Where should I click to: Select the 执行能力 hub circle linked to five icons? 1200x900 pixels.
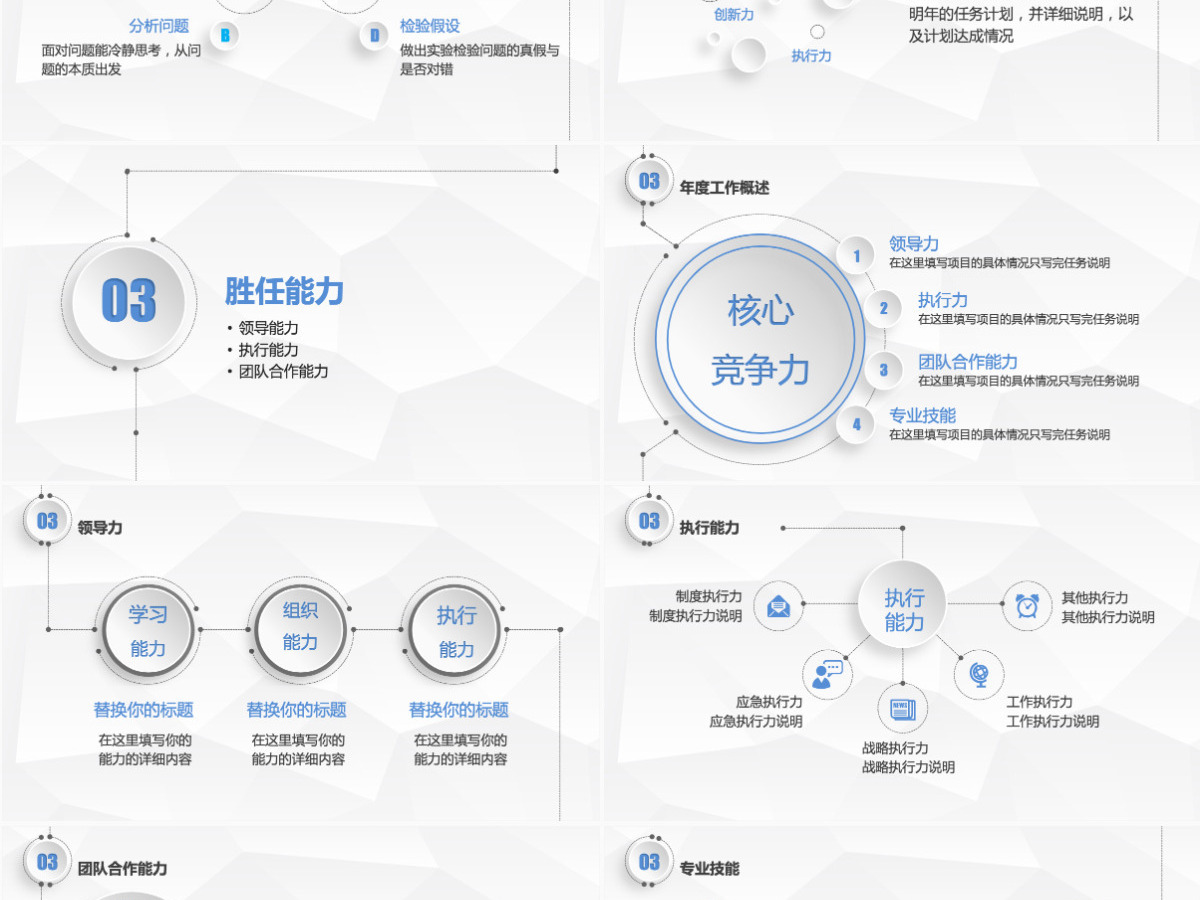pos(903,605)
